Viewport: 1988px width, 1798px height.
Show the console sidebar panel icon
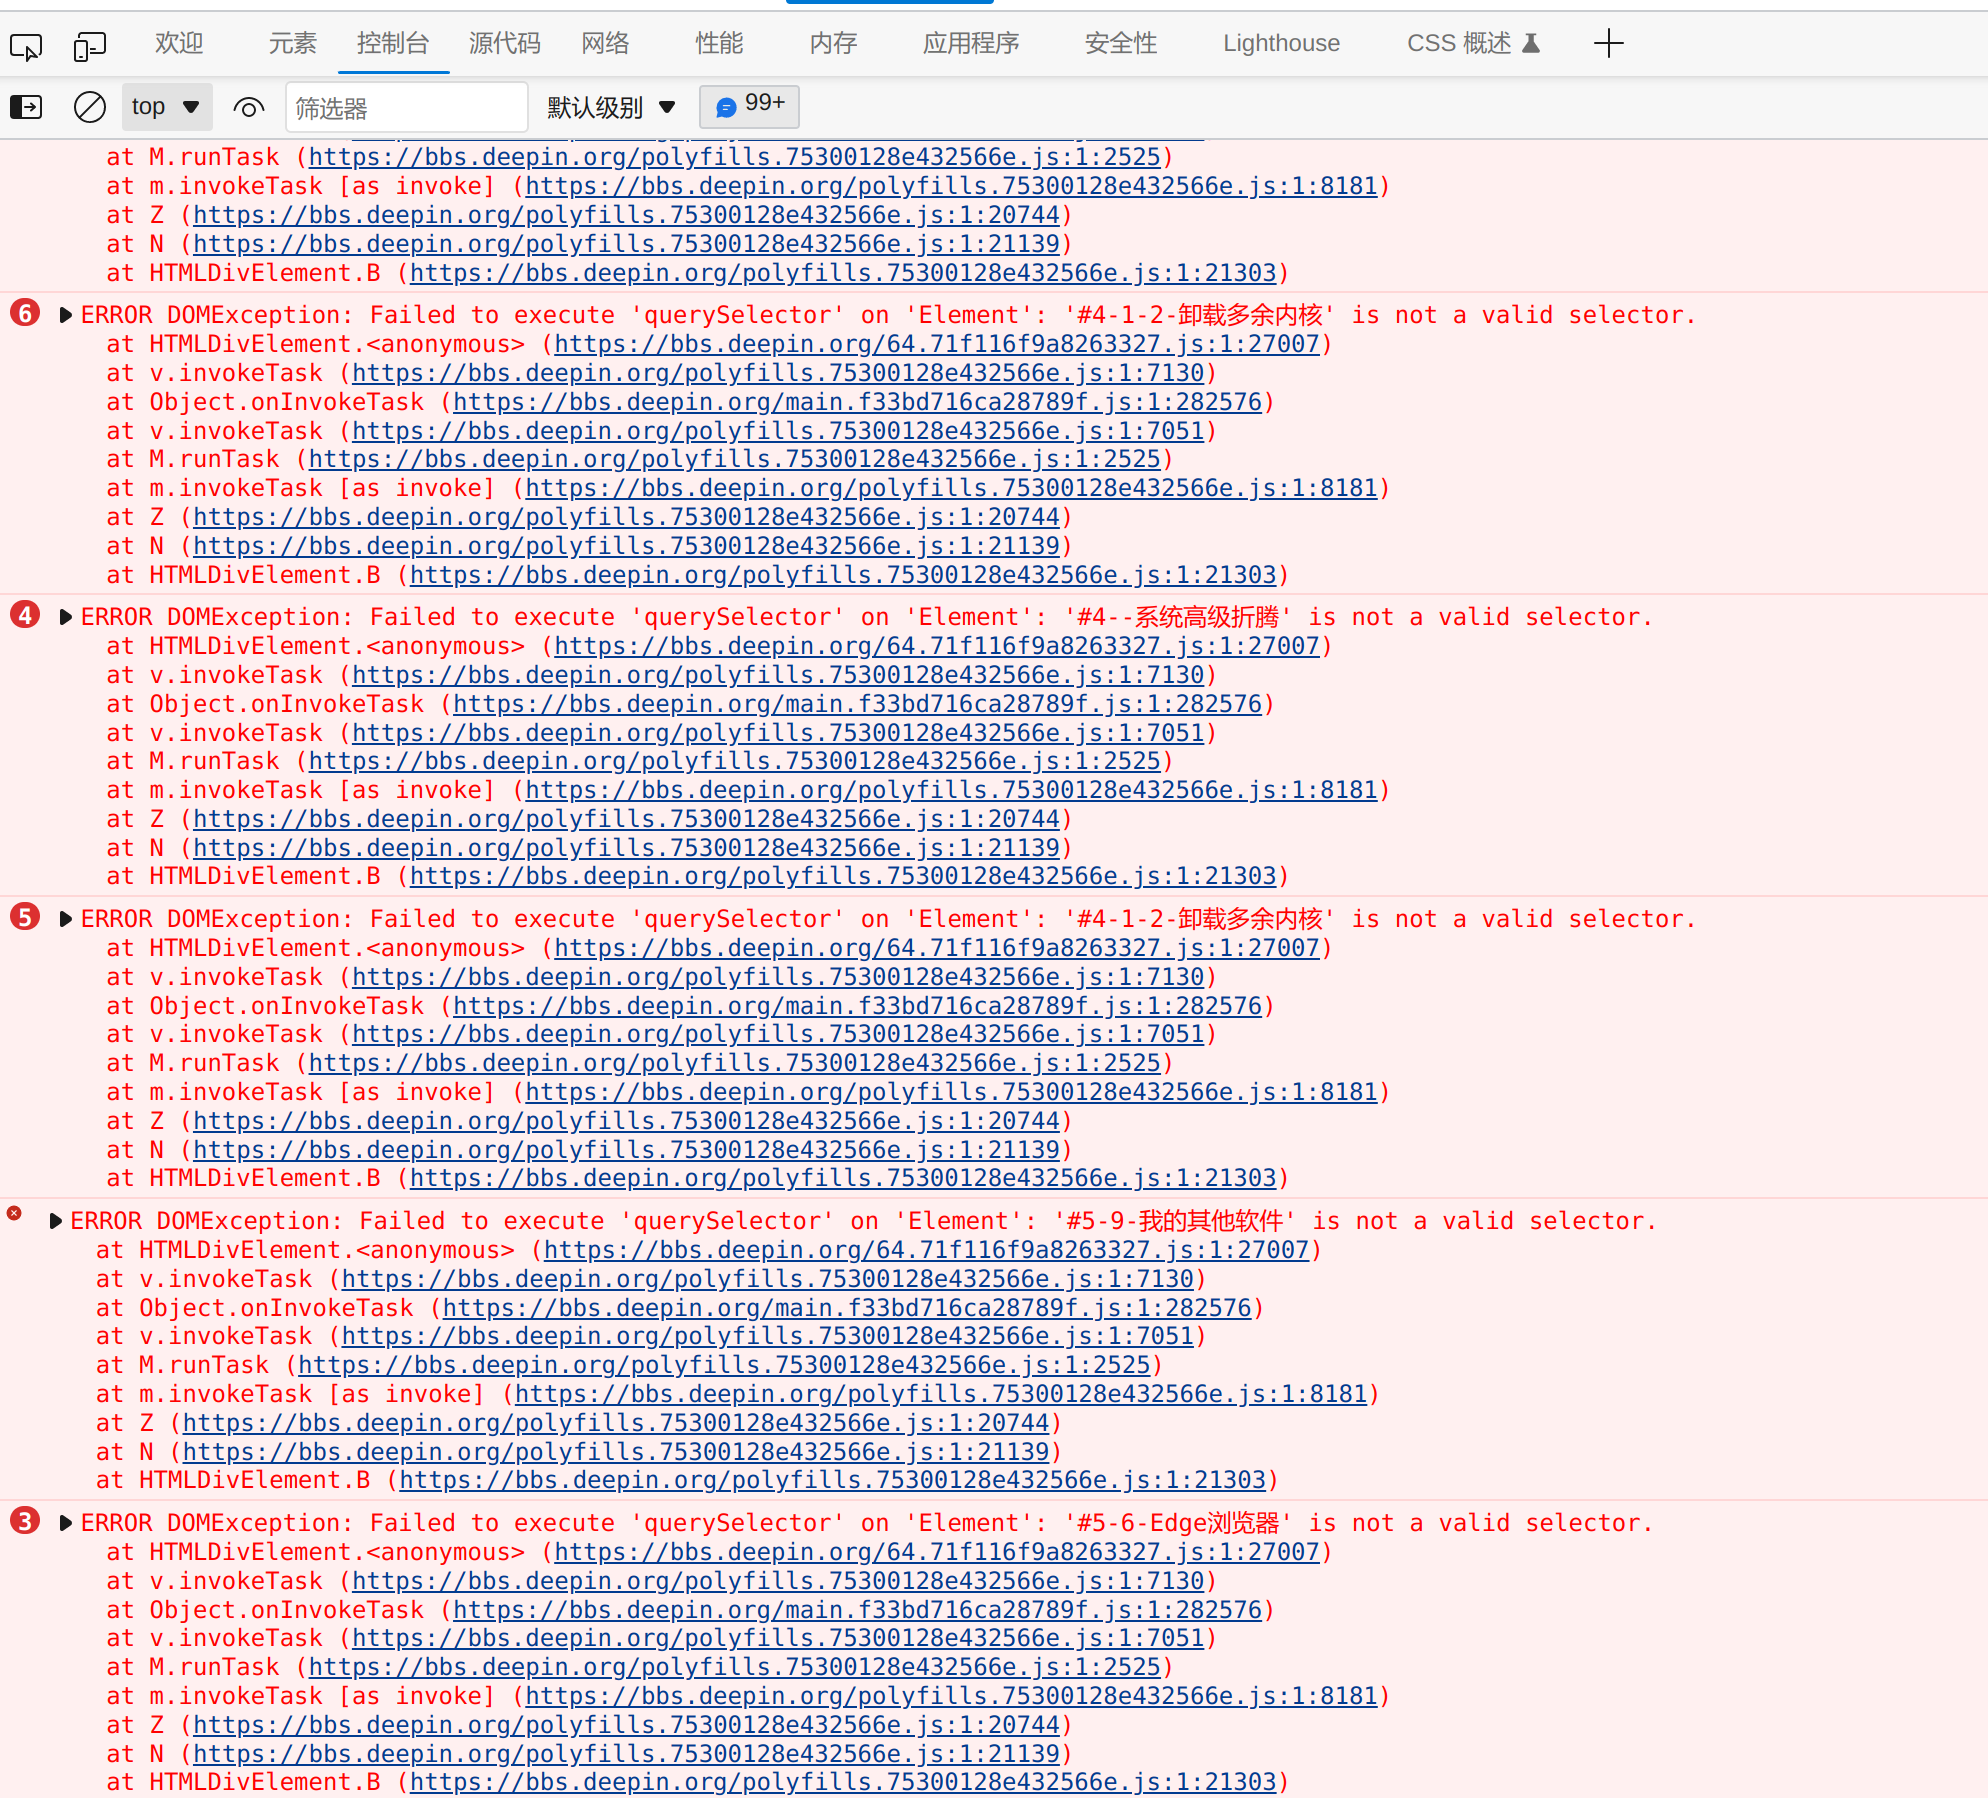pos(26,107)
